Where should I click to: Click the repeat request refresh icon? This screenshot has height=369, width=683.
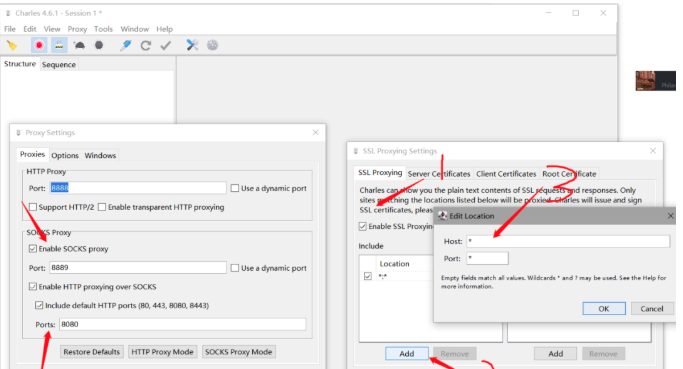pyautogui.click(x=145, y=45)
